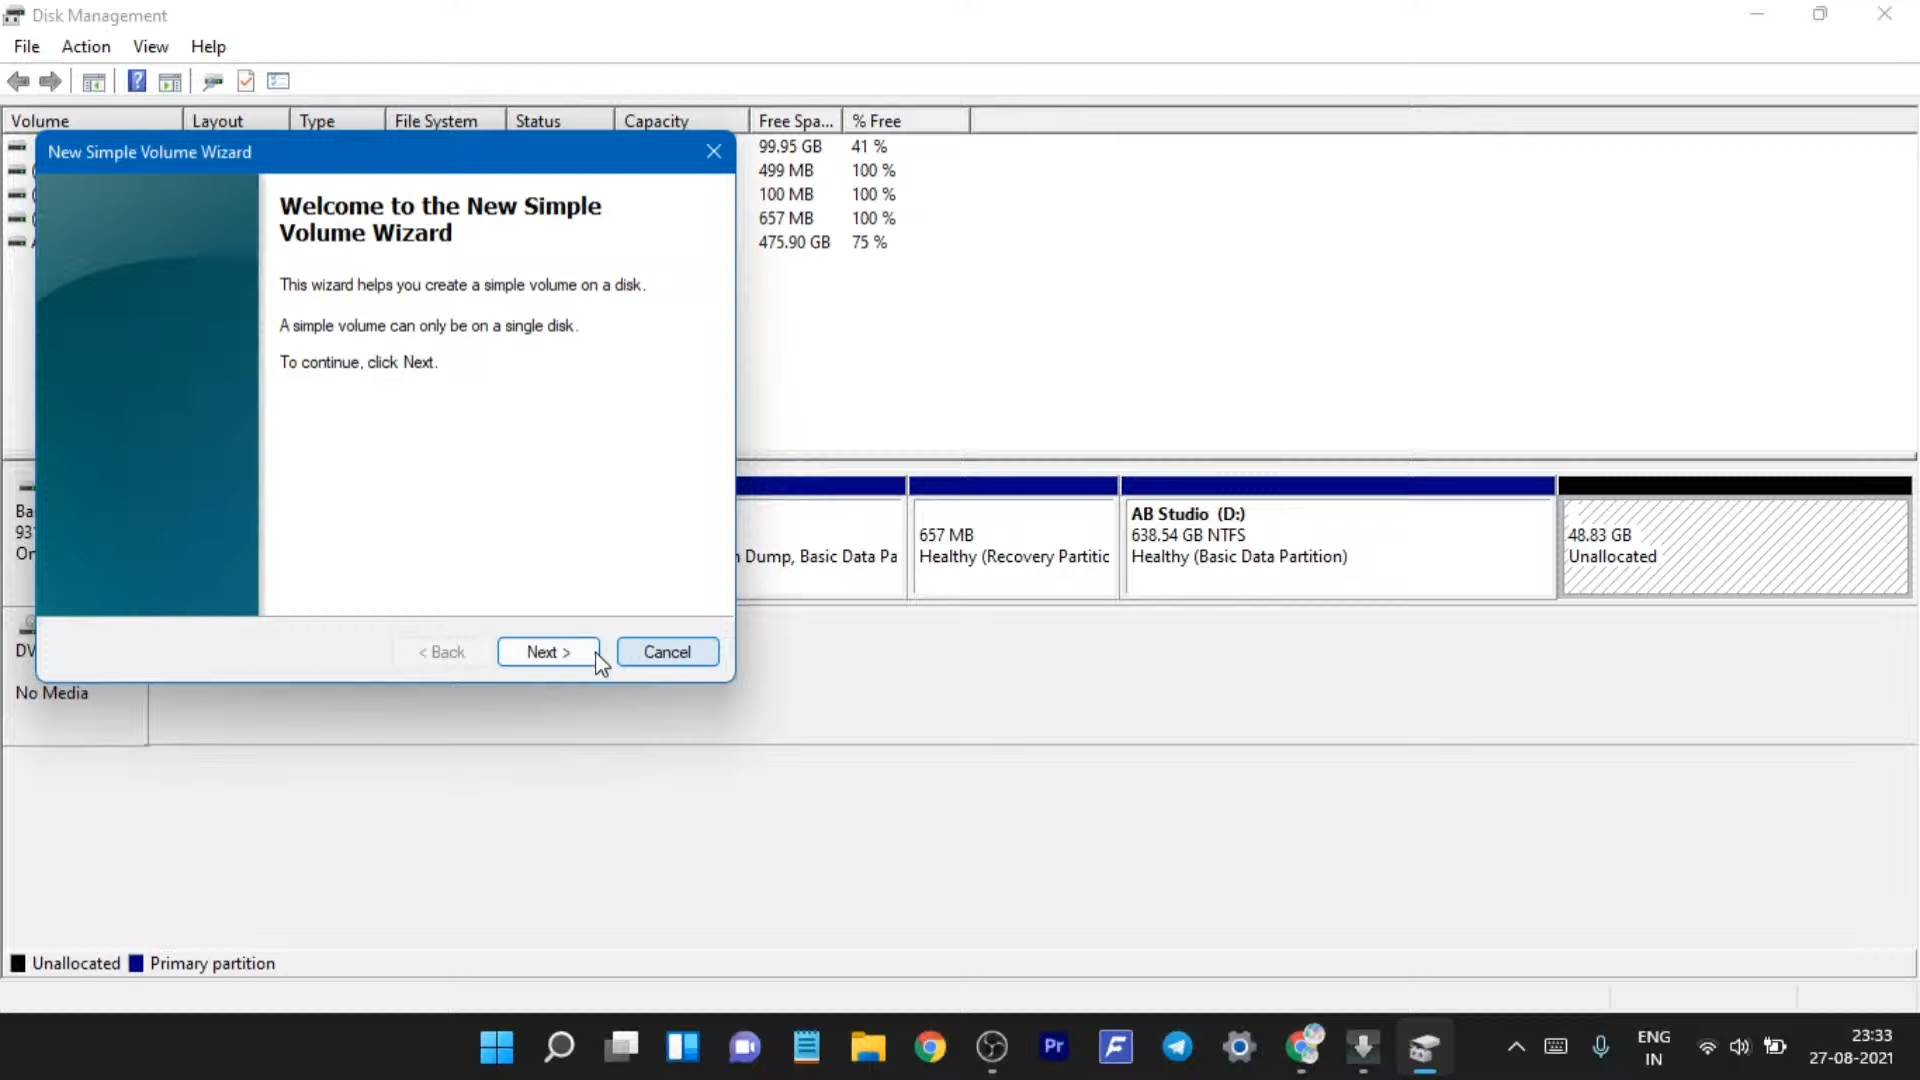Open the Adobe Premiere Pro taskbar icon
1920x1080 pixels.
(1053, 1047)
